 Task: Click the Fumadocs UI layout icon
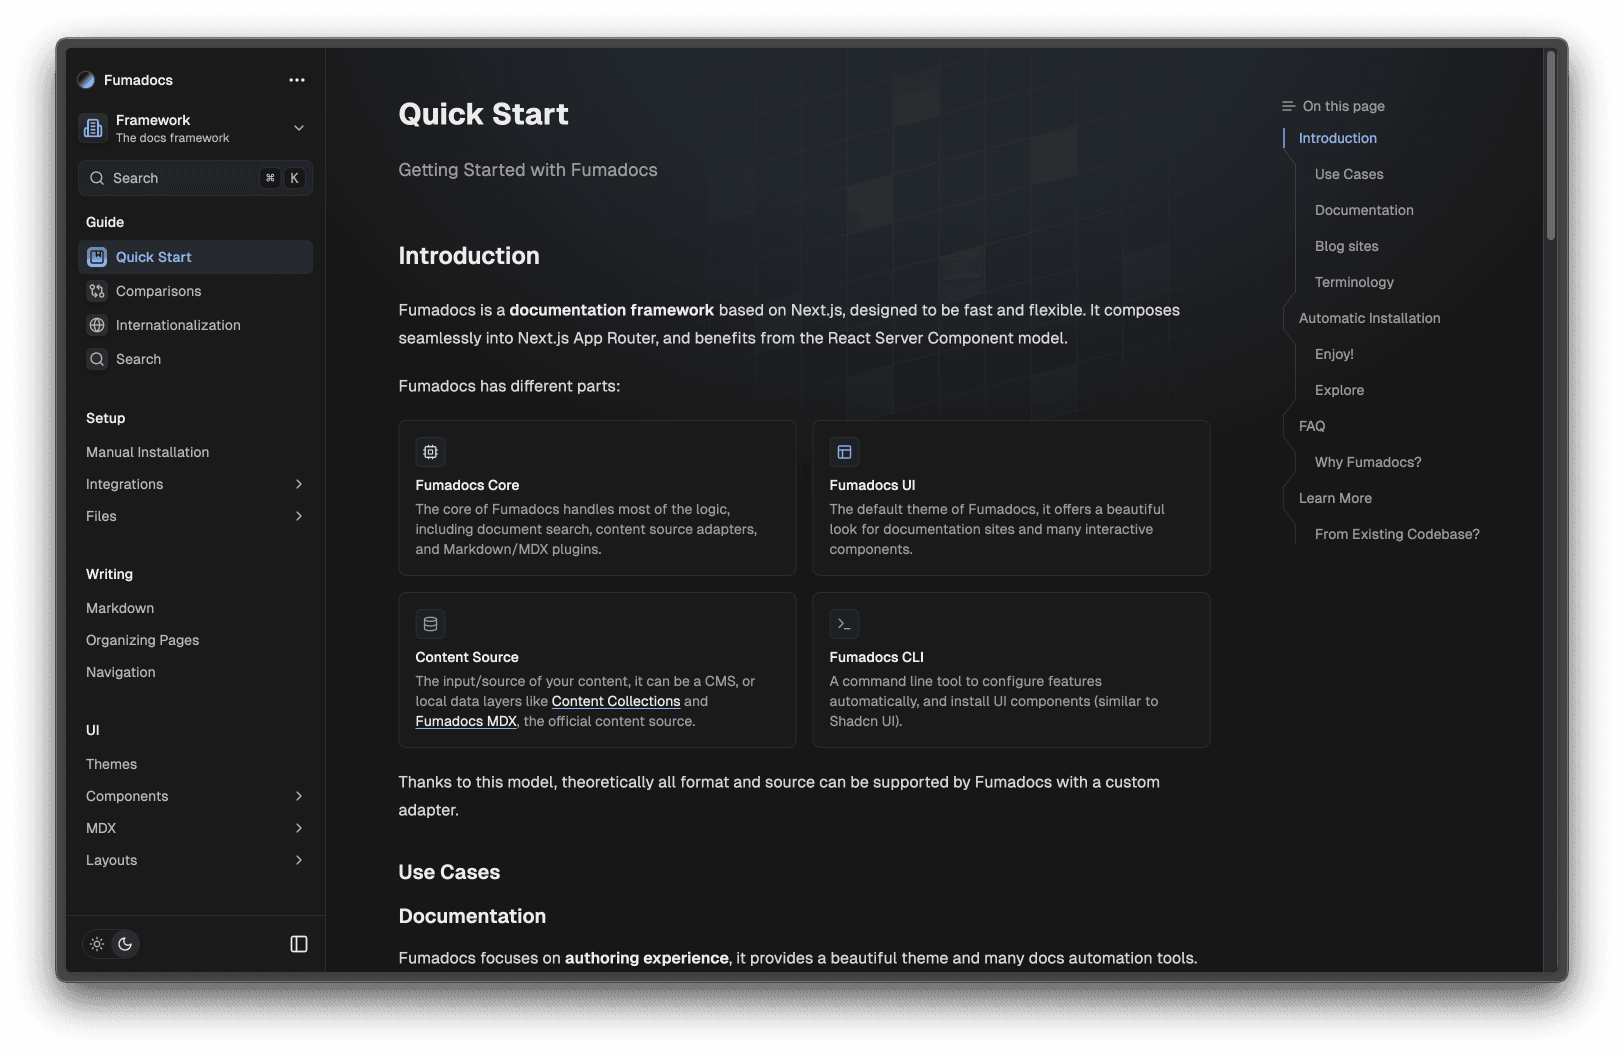pyautogui.click(x=844, y=452)
